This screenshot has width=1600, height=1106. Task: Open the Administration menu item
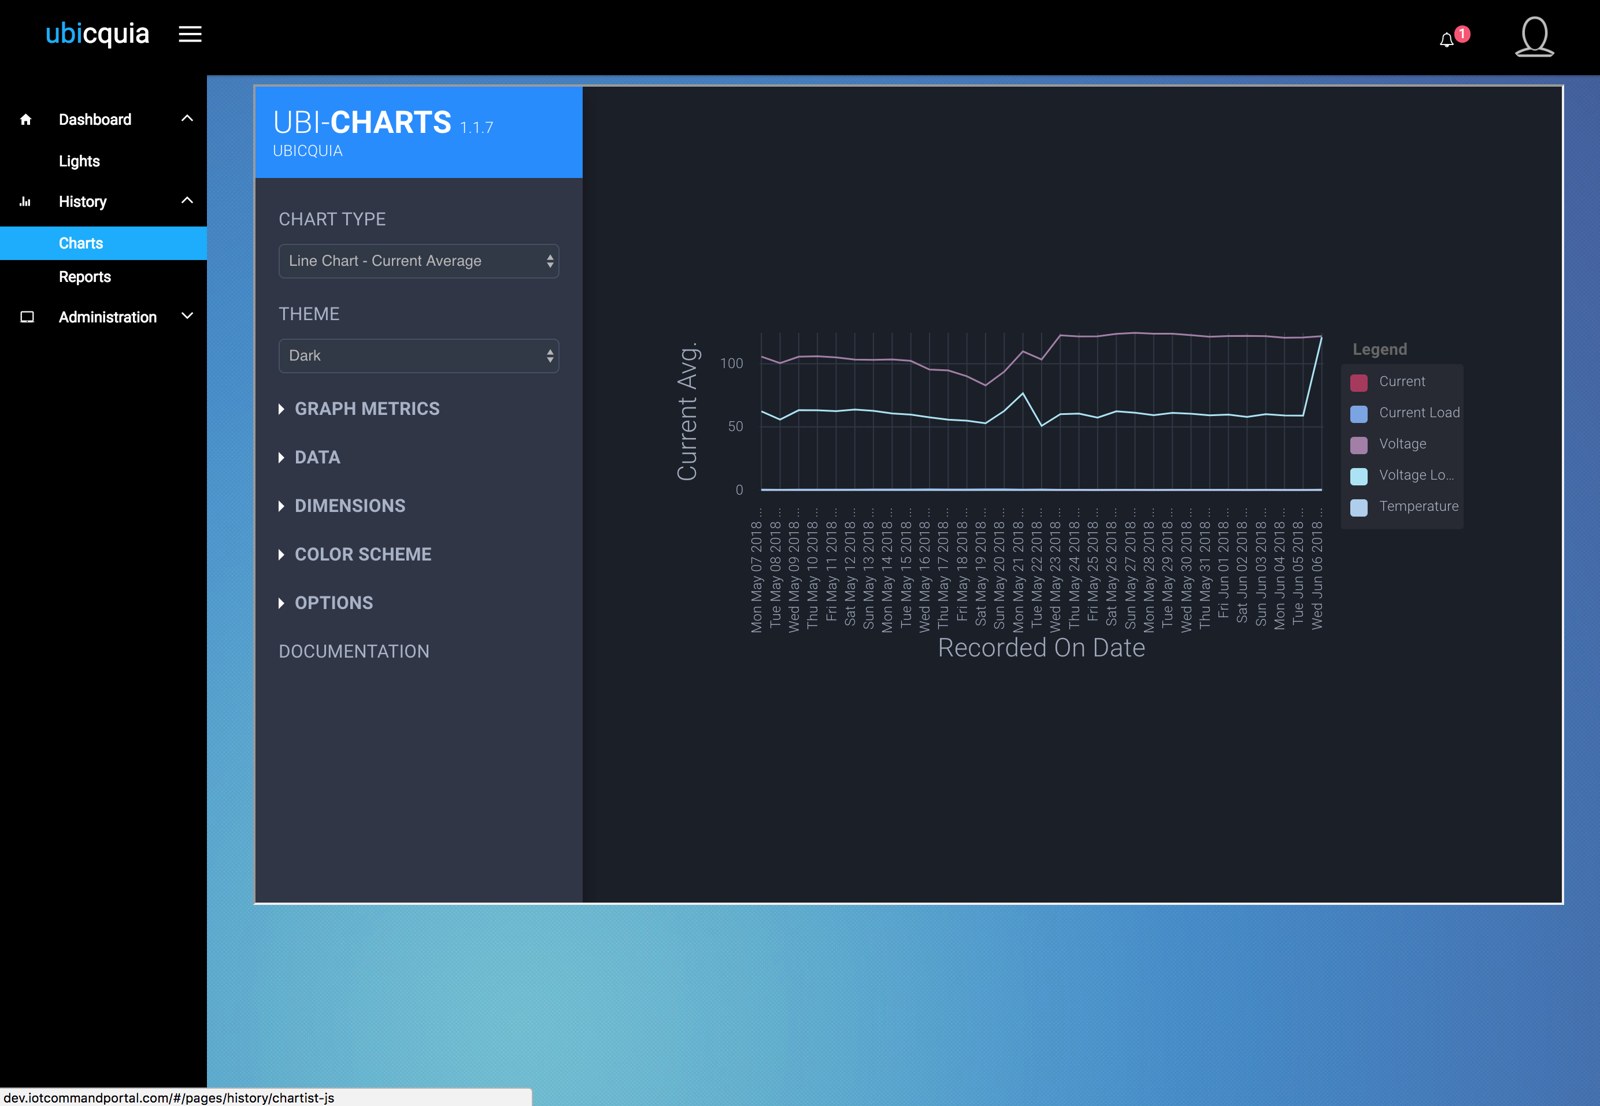coord(108,317)
